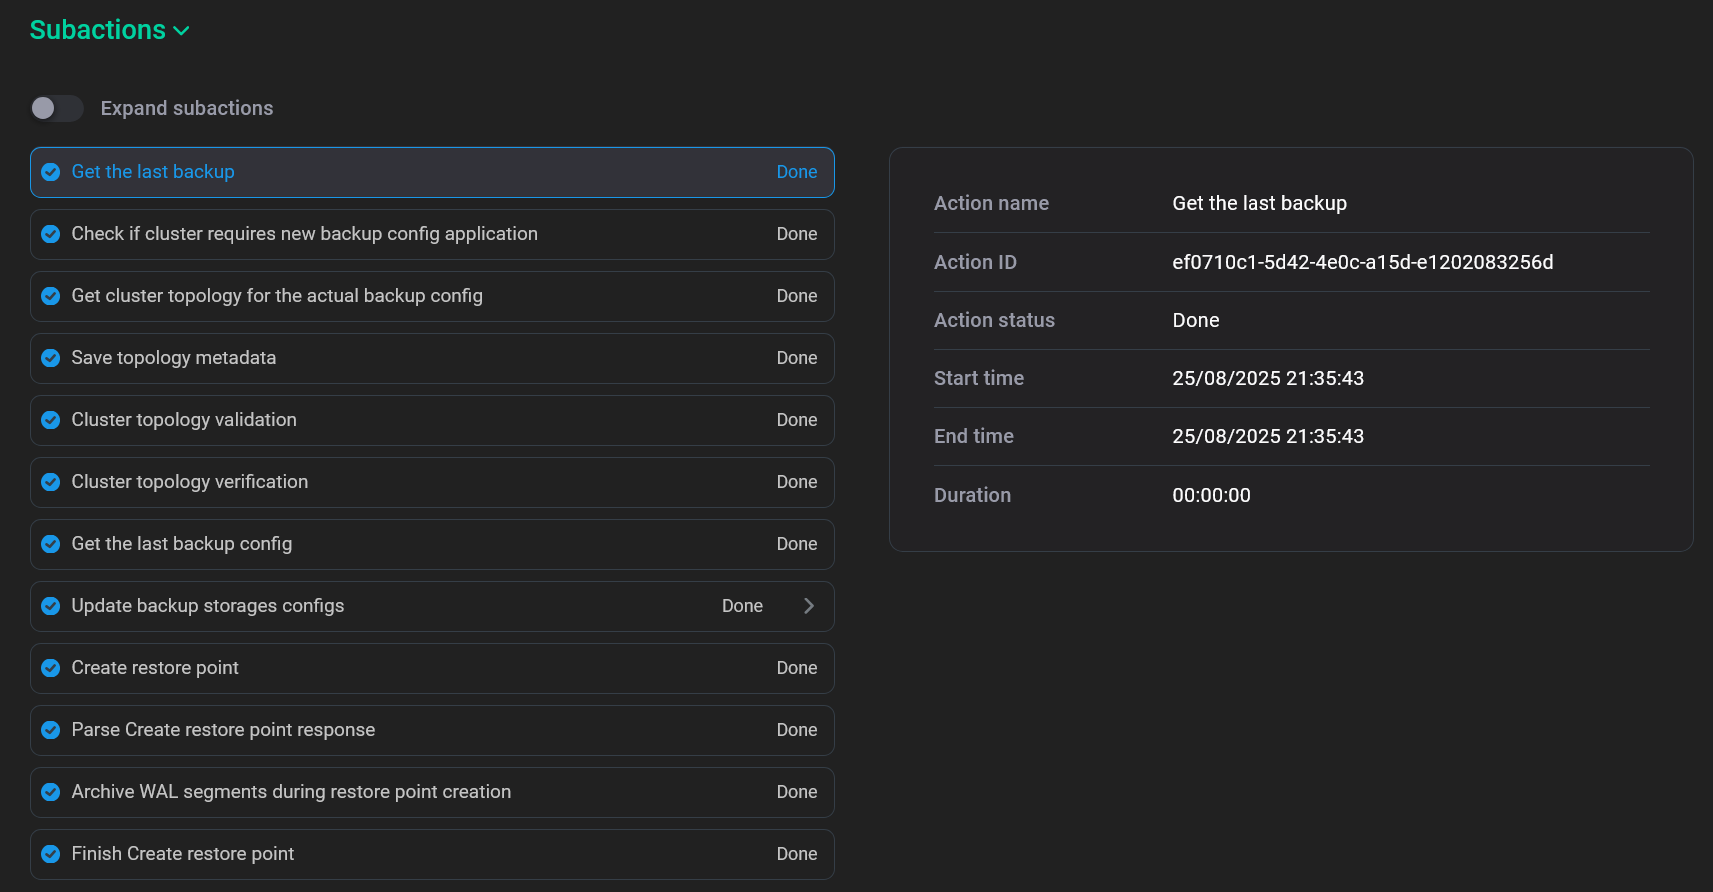Expand Update backup storages configs arrow
The image size is (1713, 892).
(809, 606)
